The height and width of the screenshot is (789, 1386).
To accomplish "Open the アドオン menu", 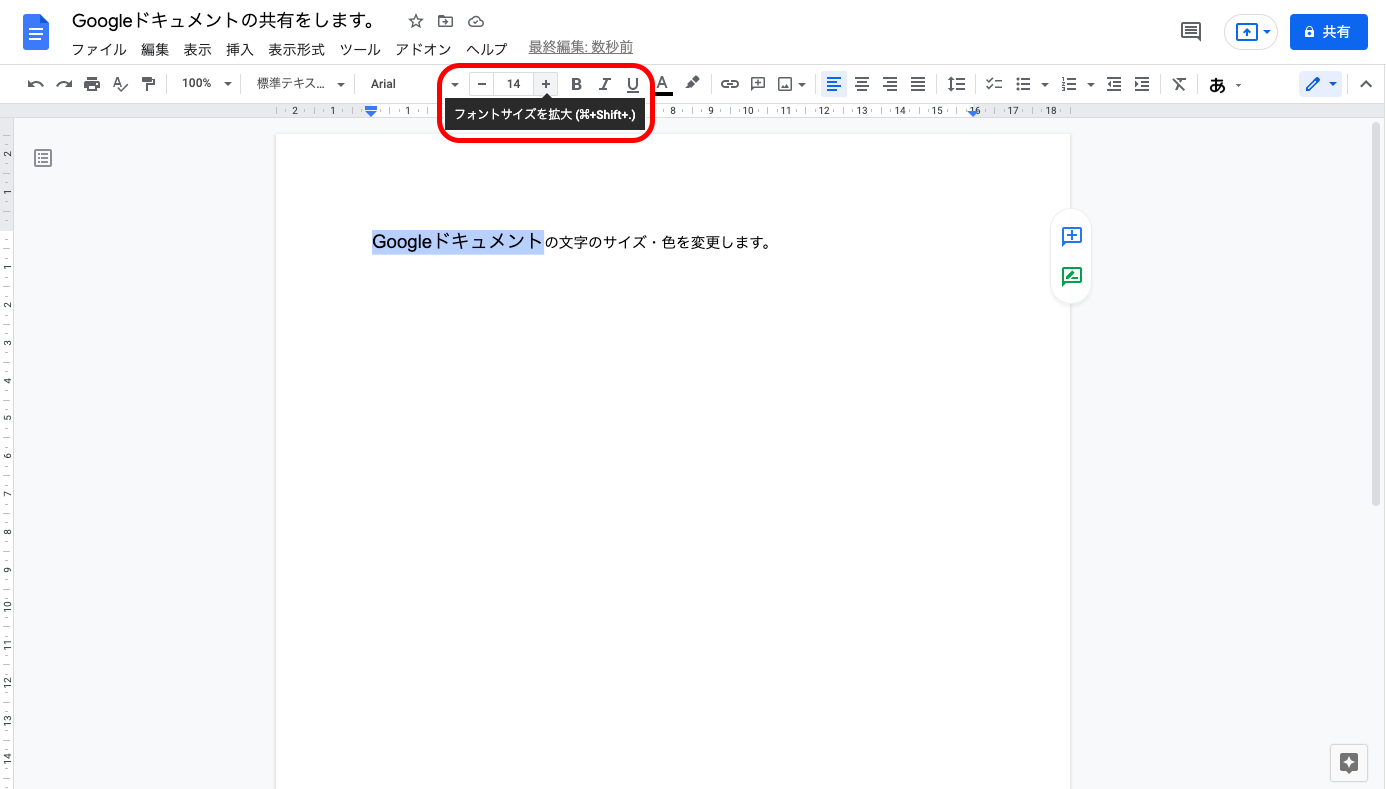I will [x=423, y=49].
